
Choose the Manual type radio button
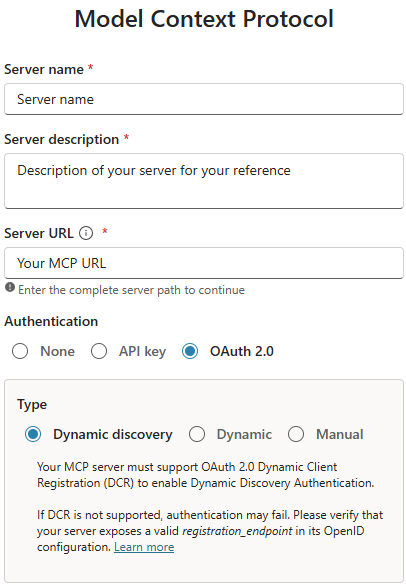click(296, 434)
